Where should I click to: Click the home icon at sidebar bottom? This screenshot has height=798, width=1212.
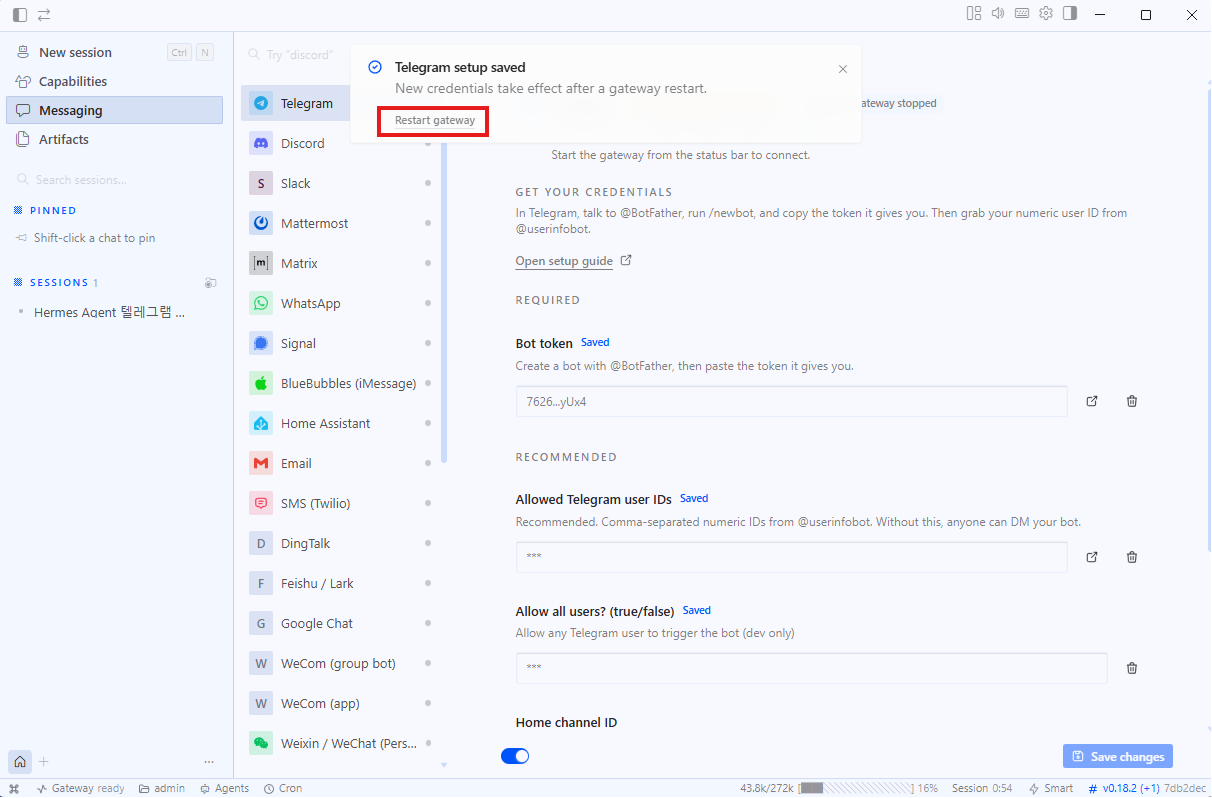point(20,762)
